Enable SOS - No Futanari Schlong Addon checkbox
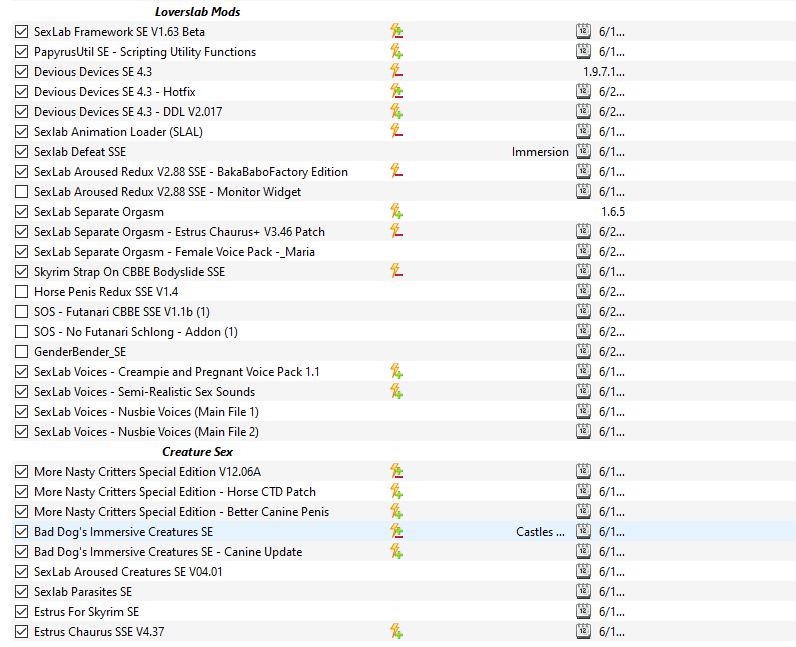796x647 pixels. pos(21,332)
